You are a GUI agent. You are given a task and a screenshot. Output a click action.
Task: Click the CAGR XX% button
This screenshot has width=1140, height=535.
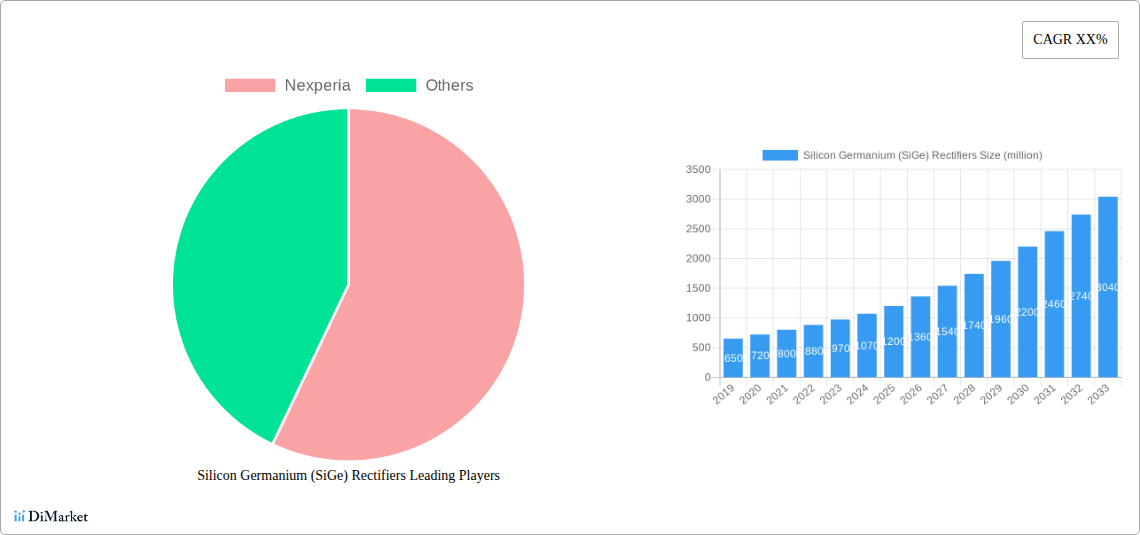[x=1070, y=40]
